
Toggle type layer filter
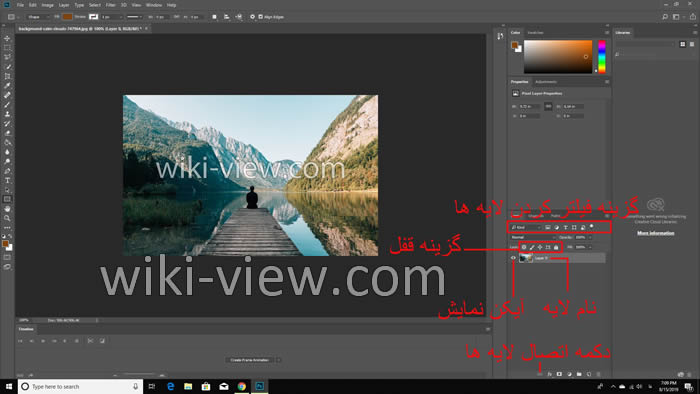tap(566, 228)
